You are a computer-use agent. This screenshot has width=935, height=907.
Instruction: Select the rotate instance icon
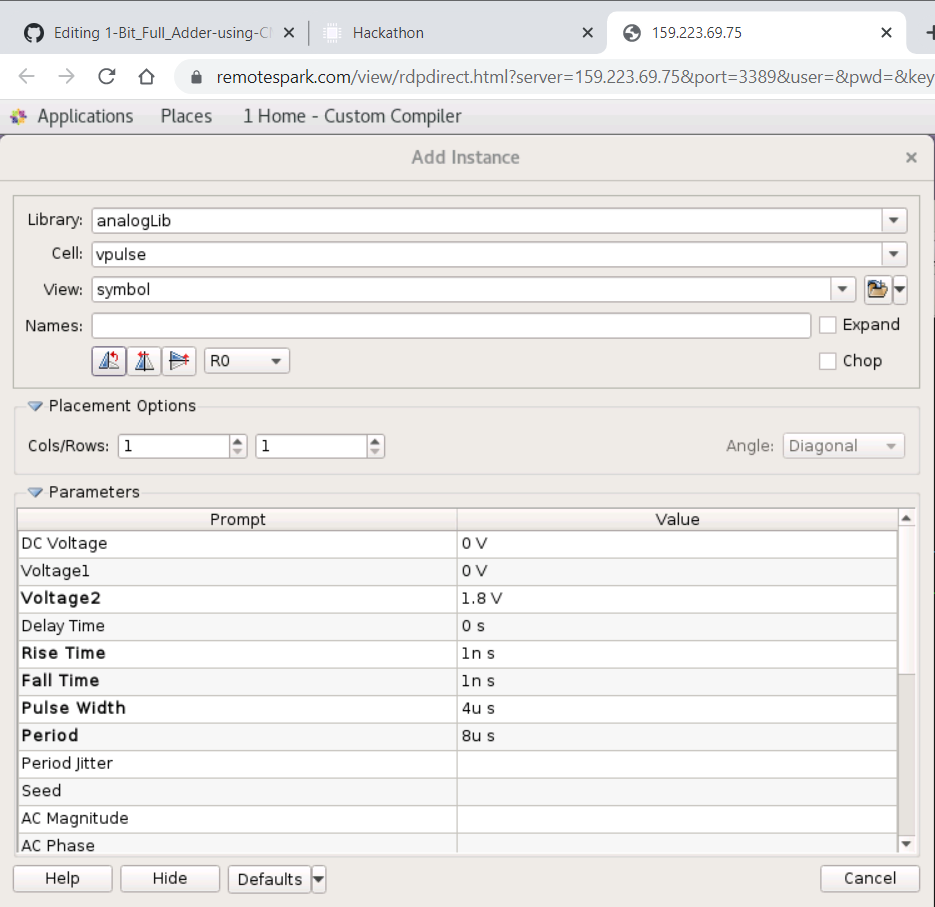(109, 360)
